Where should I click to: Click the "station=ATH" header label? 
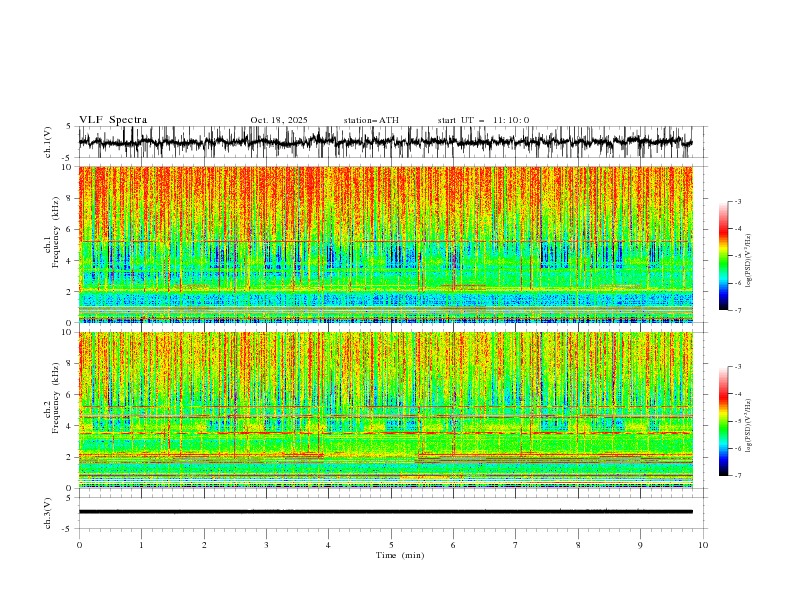[371, 120]
